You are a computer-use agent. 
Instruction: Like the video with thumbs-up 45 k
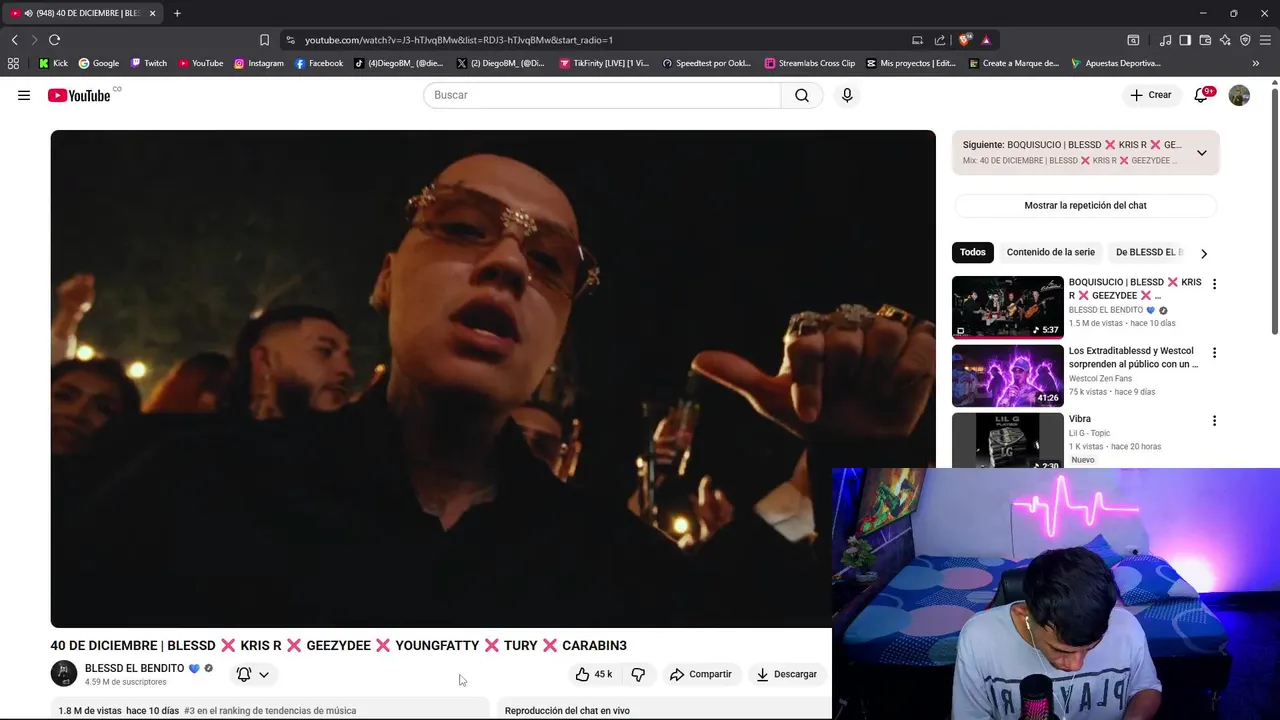594,674
